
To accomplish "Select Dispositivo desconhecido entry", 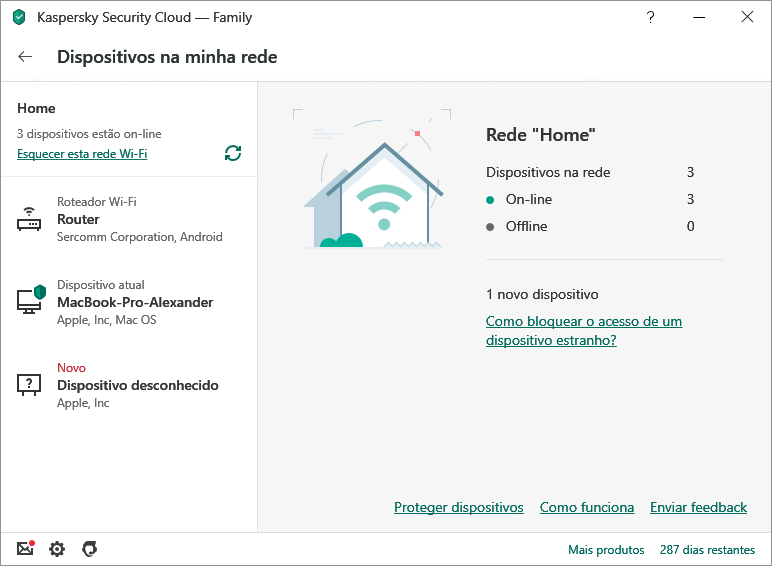I will point(137,385).
